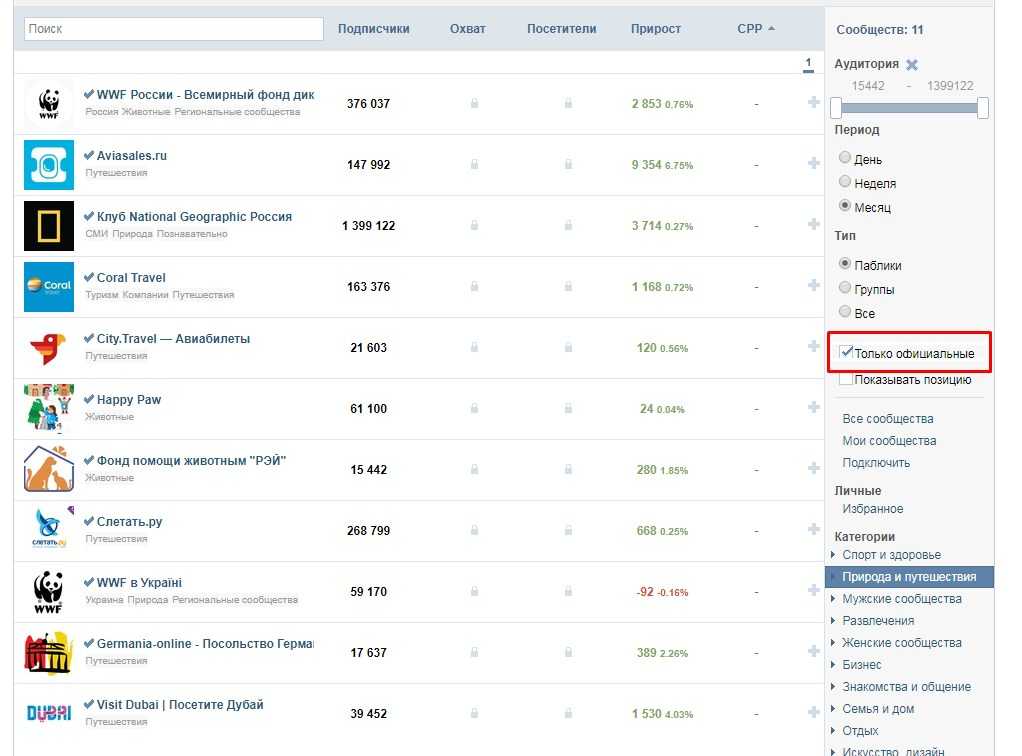Screen dimensions: 1022x756
Task: Sort the table by Подписчики column
Action: tap(374, 29)
